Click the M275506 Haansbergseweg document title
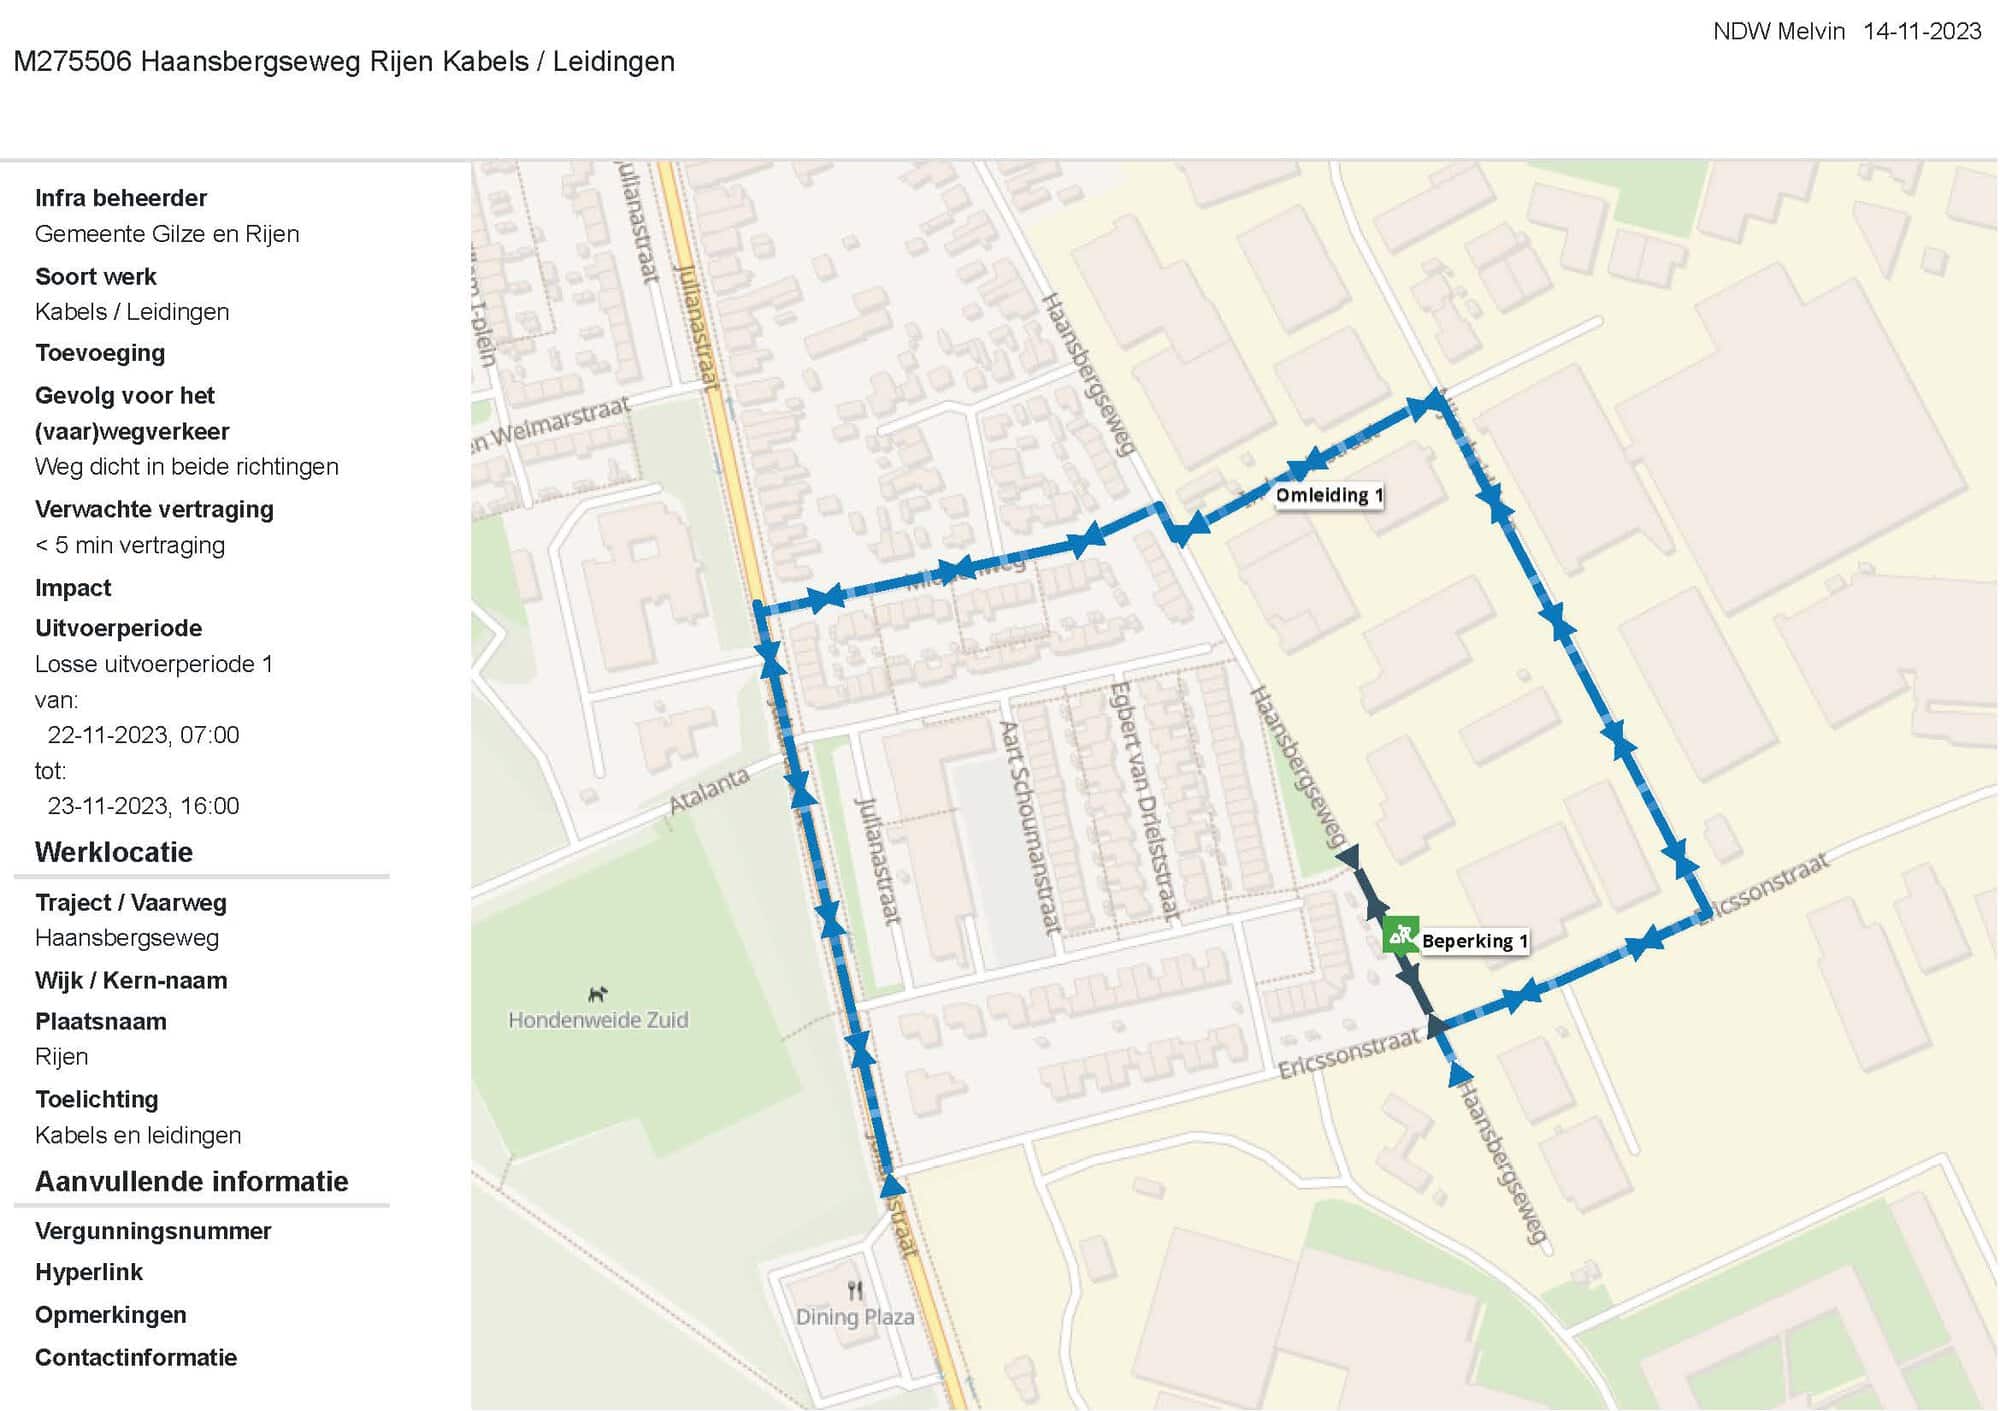The image size is (2000, 1411). coord(344,62)
